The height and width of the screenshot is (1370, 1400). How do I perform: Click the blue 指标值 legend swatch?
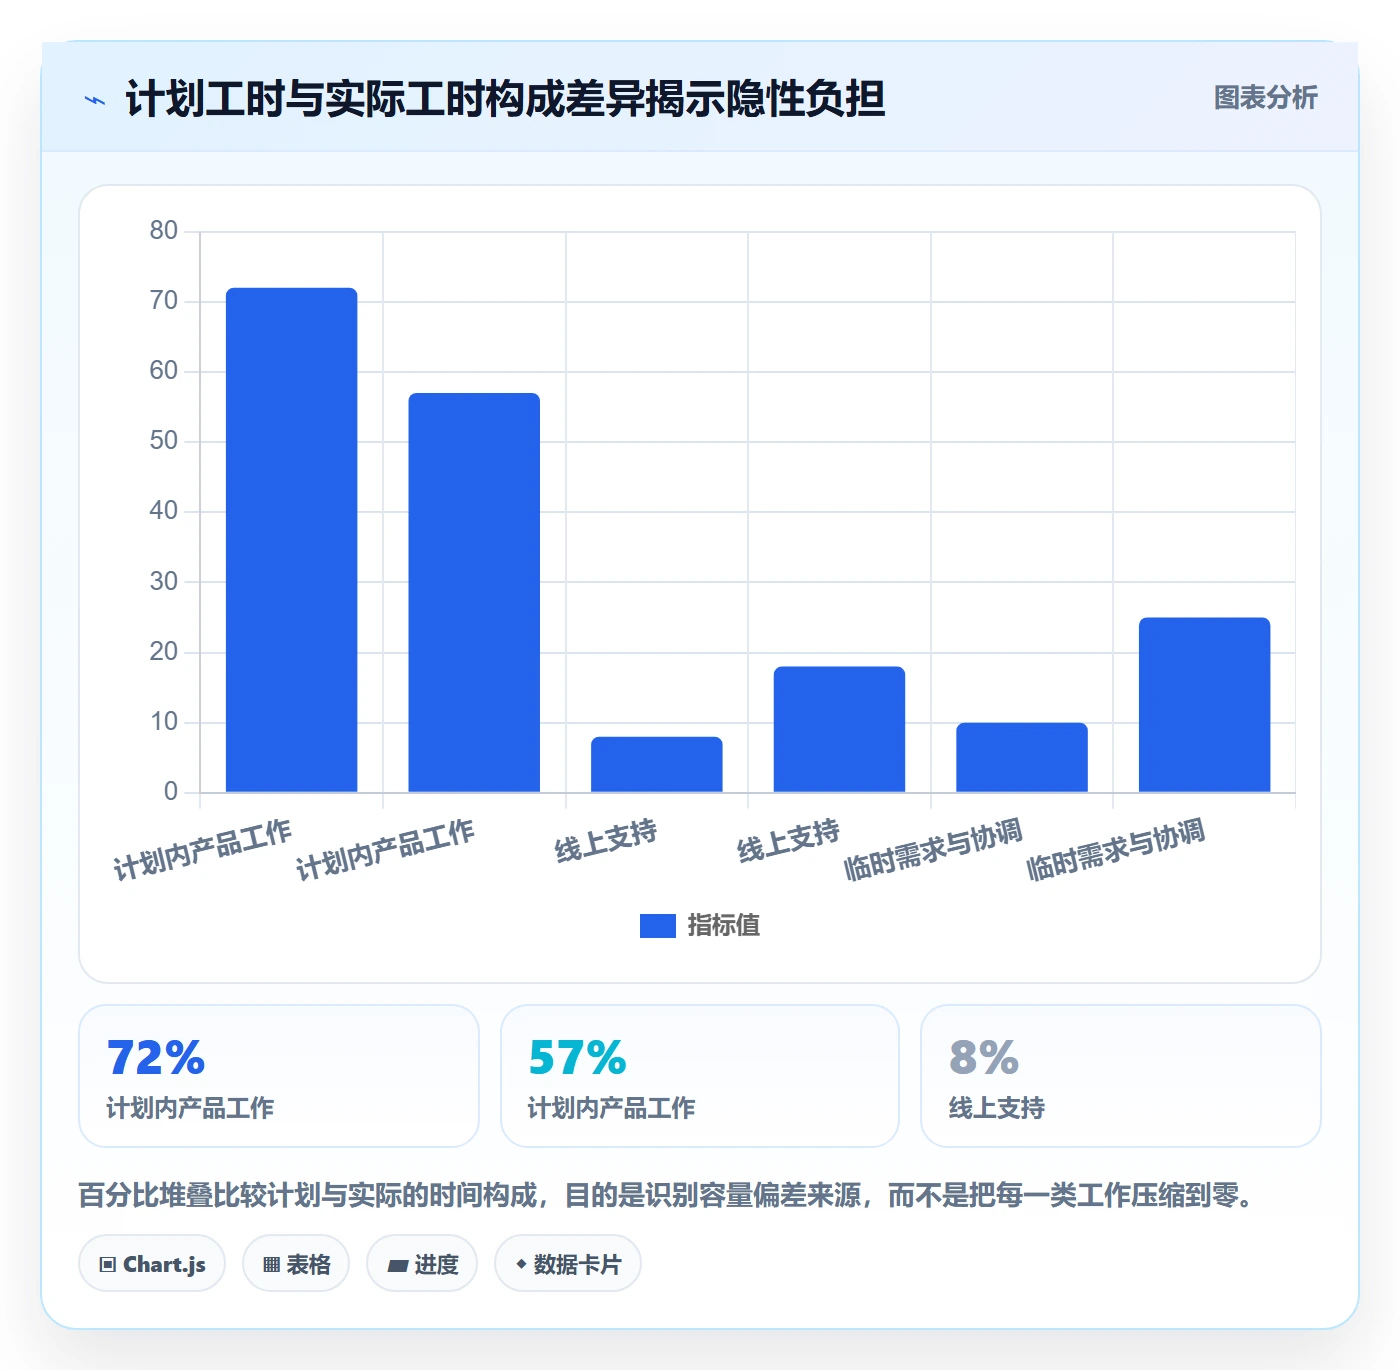point(658,926)
